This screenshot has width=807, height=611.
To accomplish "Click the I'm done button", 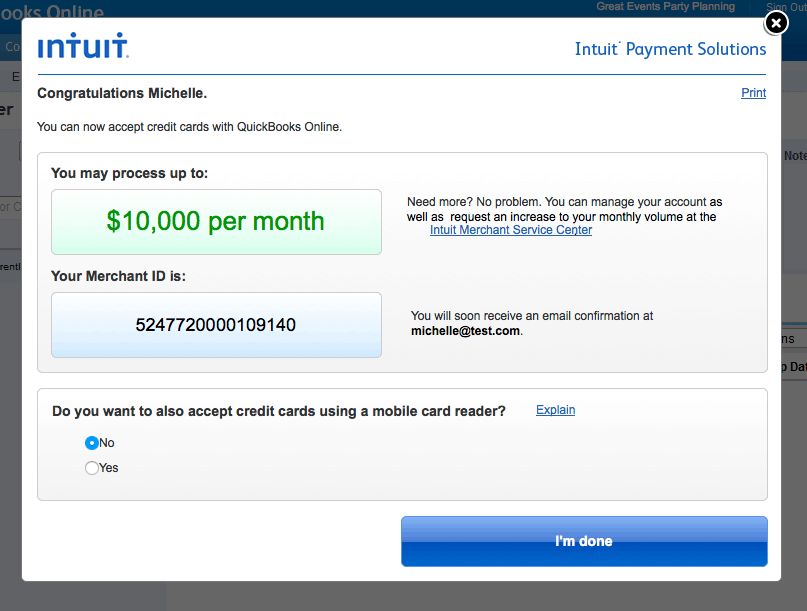I will 584,541.
